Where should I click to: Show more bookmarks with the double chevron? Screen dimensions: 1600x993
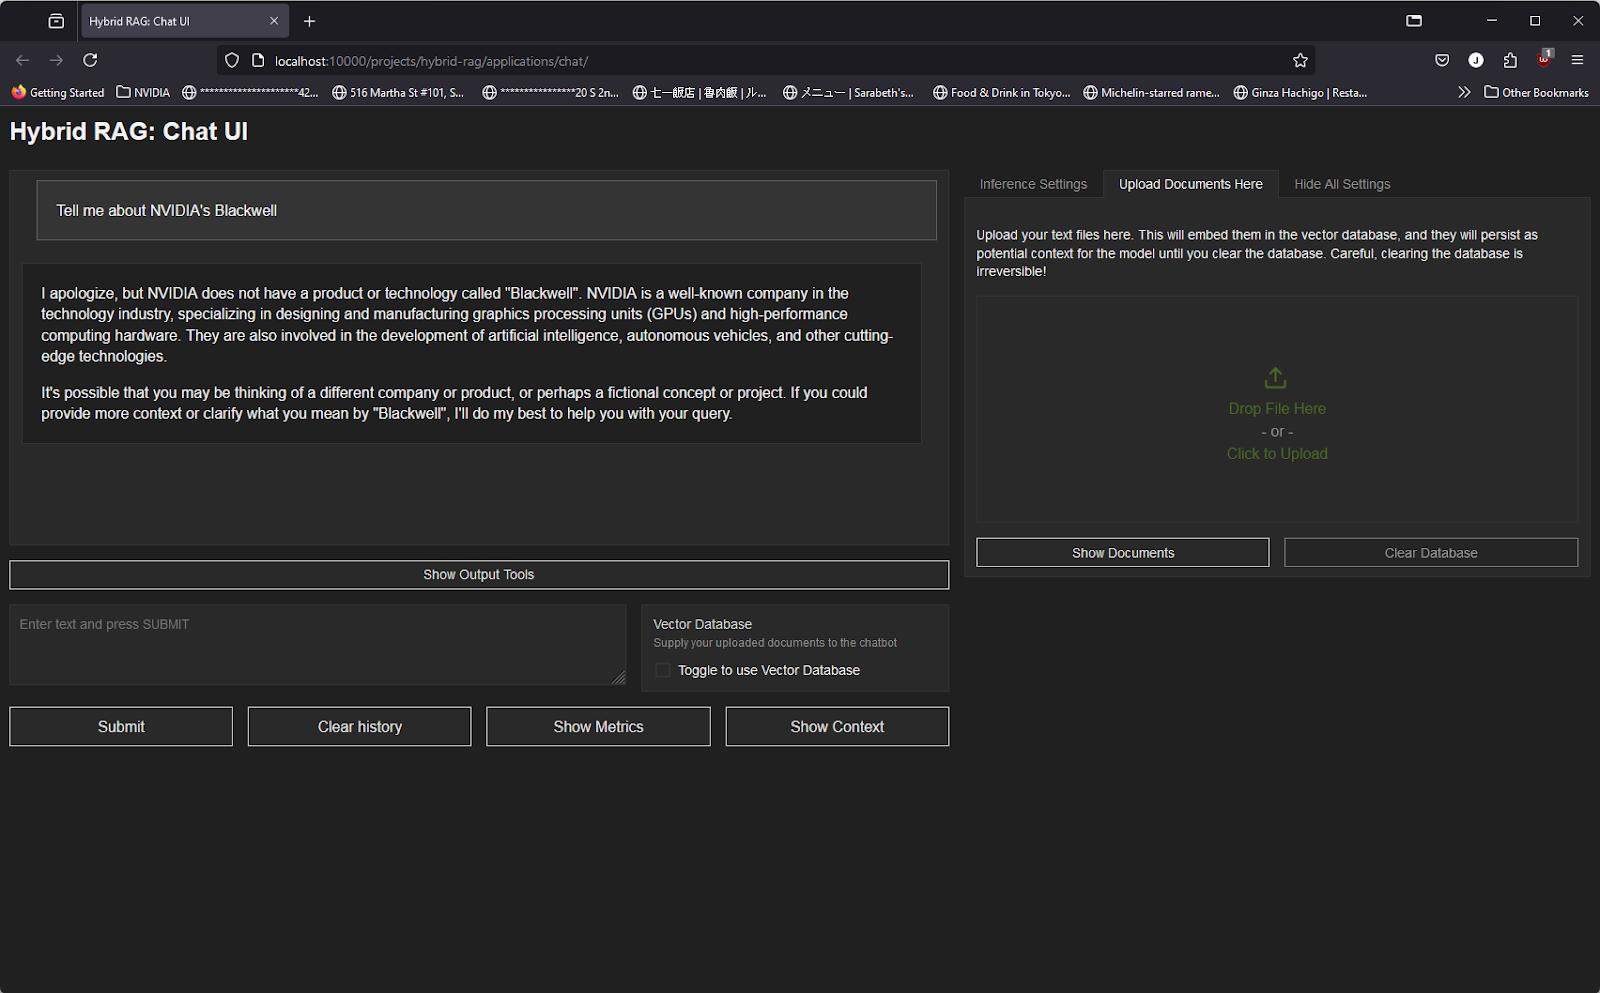pyautogui.click(x=1464, y=92)
